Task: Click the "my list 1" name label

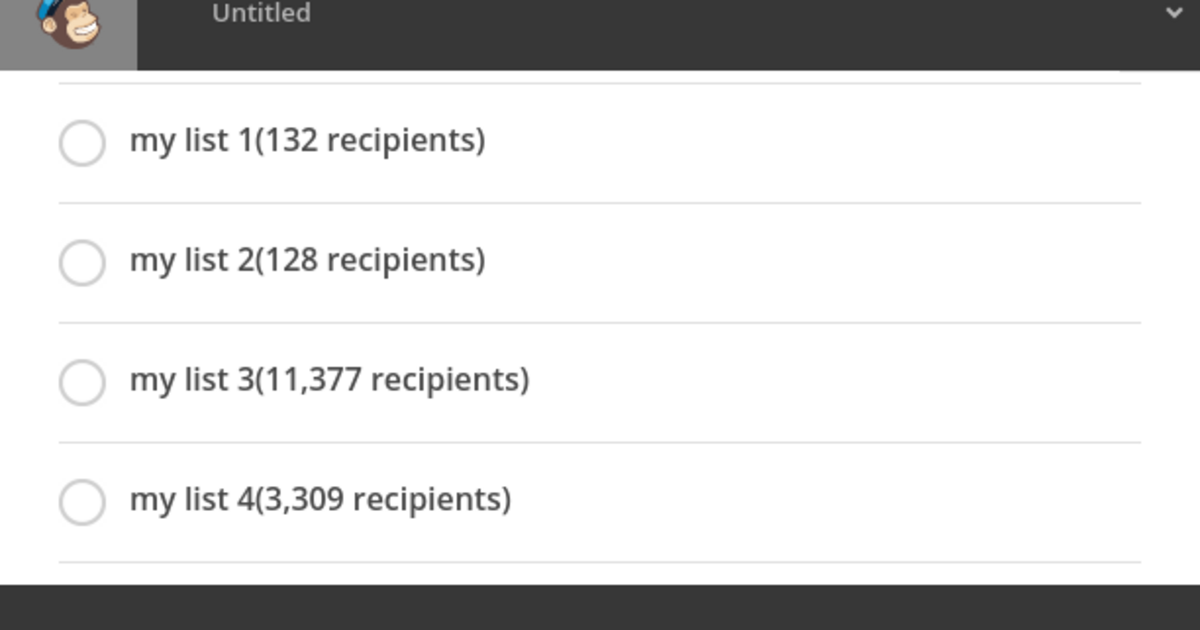Action: (191, 140)
